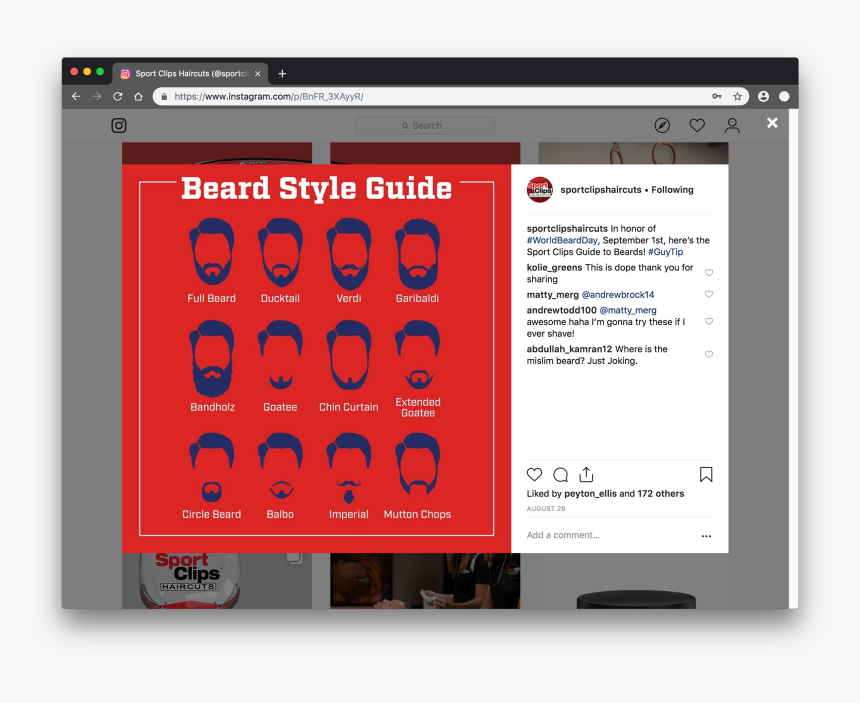Image resolution: width=860 pixels, height=703 pixels.
Task: Open the profile person icon in header
Action: tap(732, 126)
